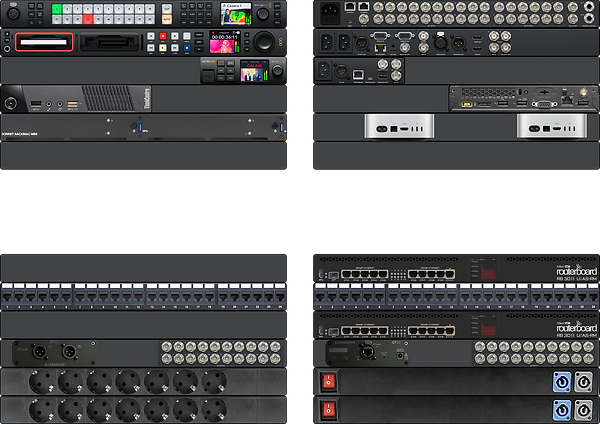Click the red traffic graph on the upper routerboard
600x424 pixels.
click(488, 272)
